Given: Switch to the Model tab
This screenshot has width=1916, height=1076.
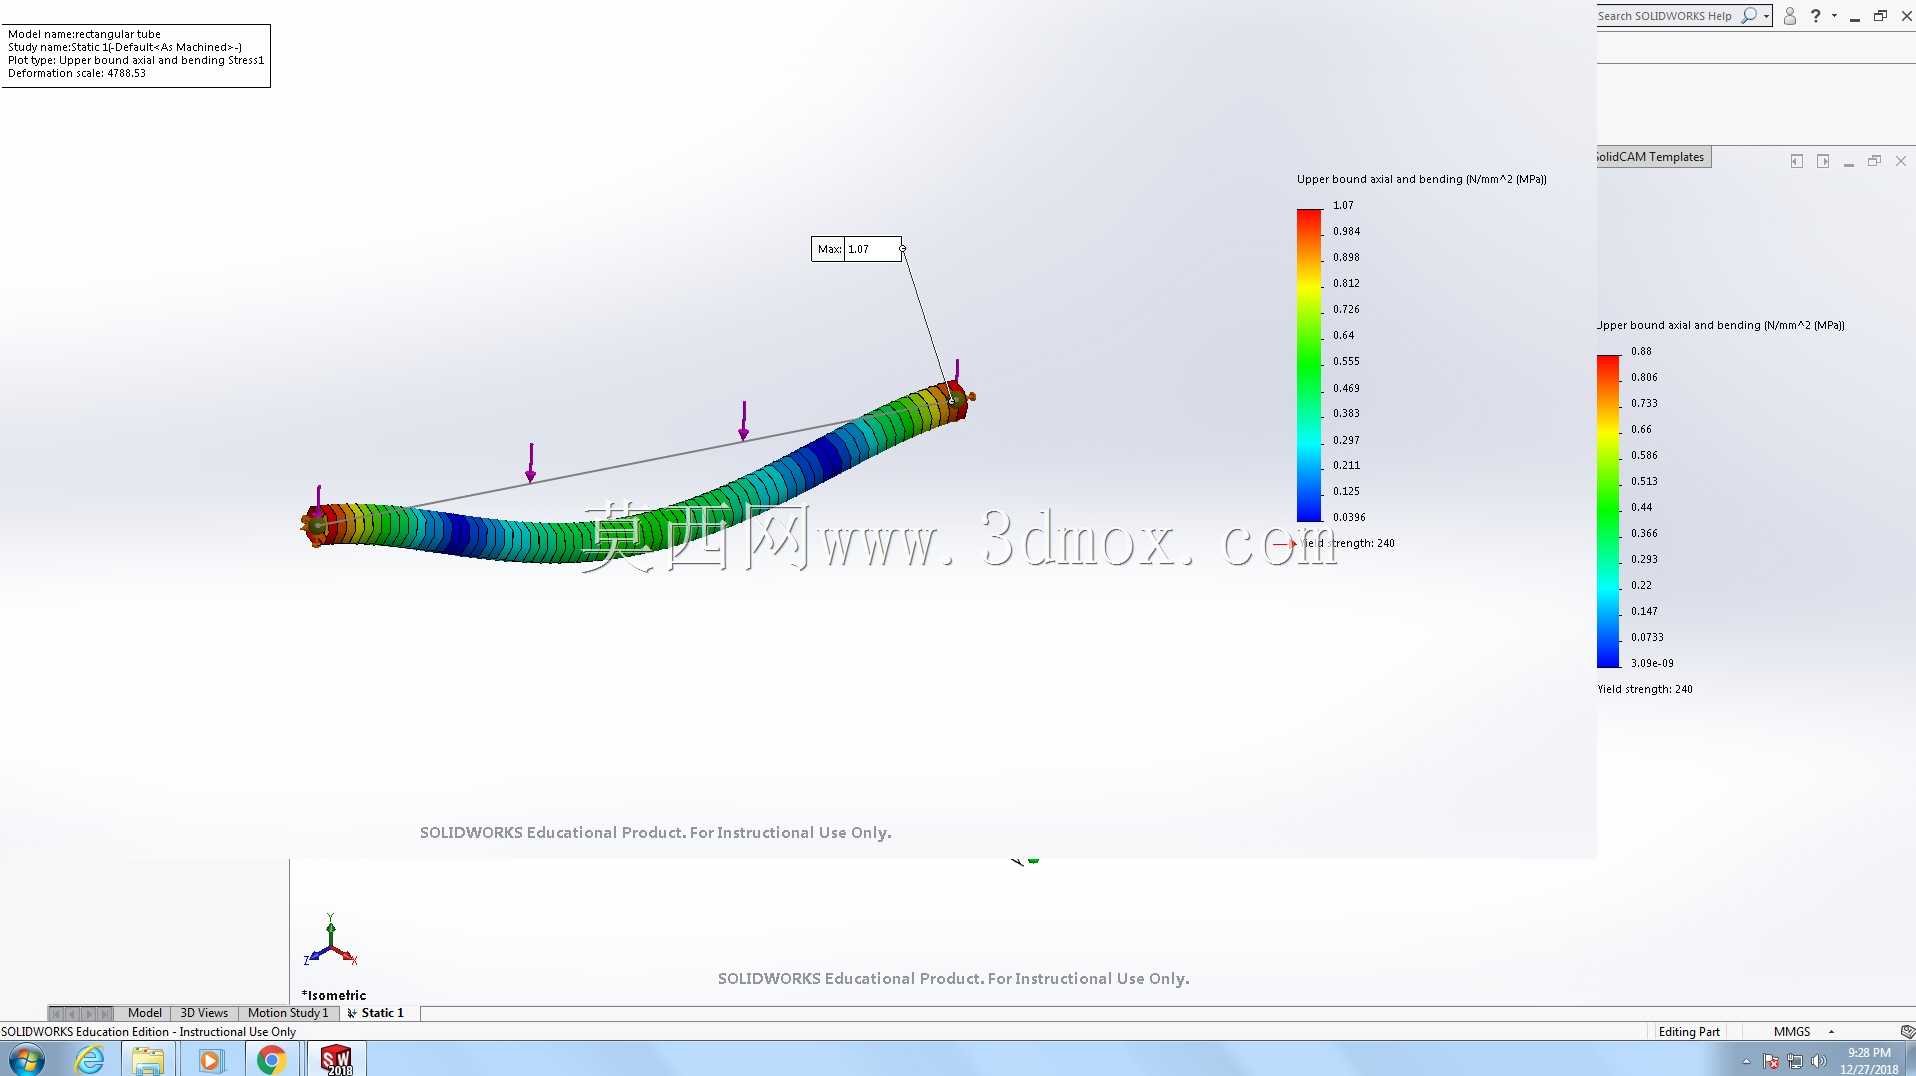Looking at the screenshot, I should coord(144,1013).
